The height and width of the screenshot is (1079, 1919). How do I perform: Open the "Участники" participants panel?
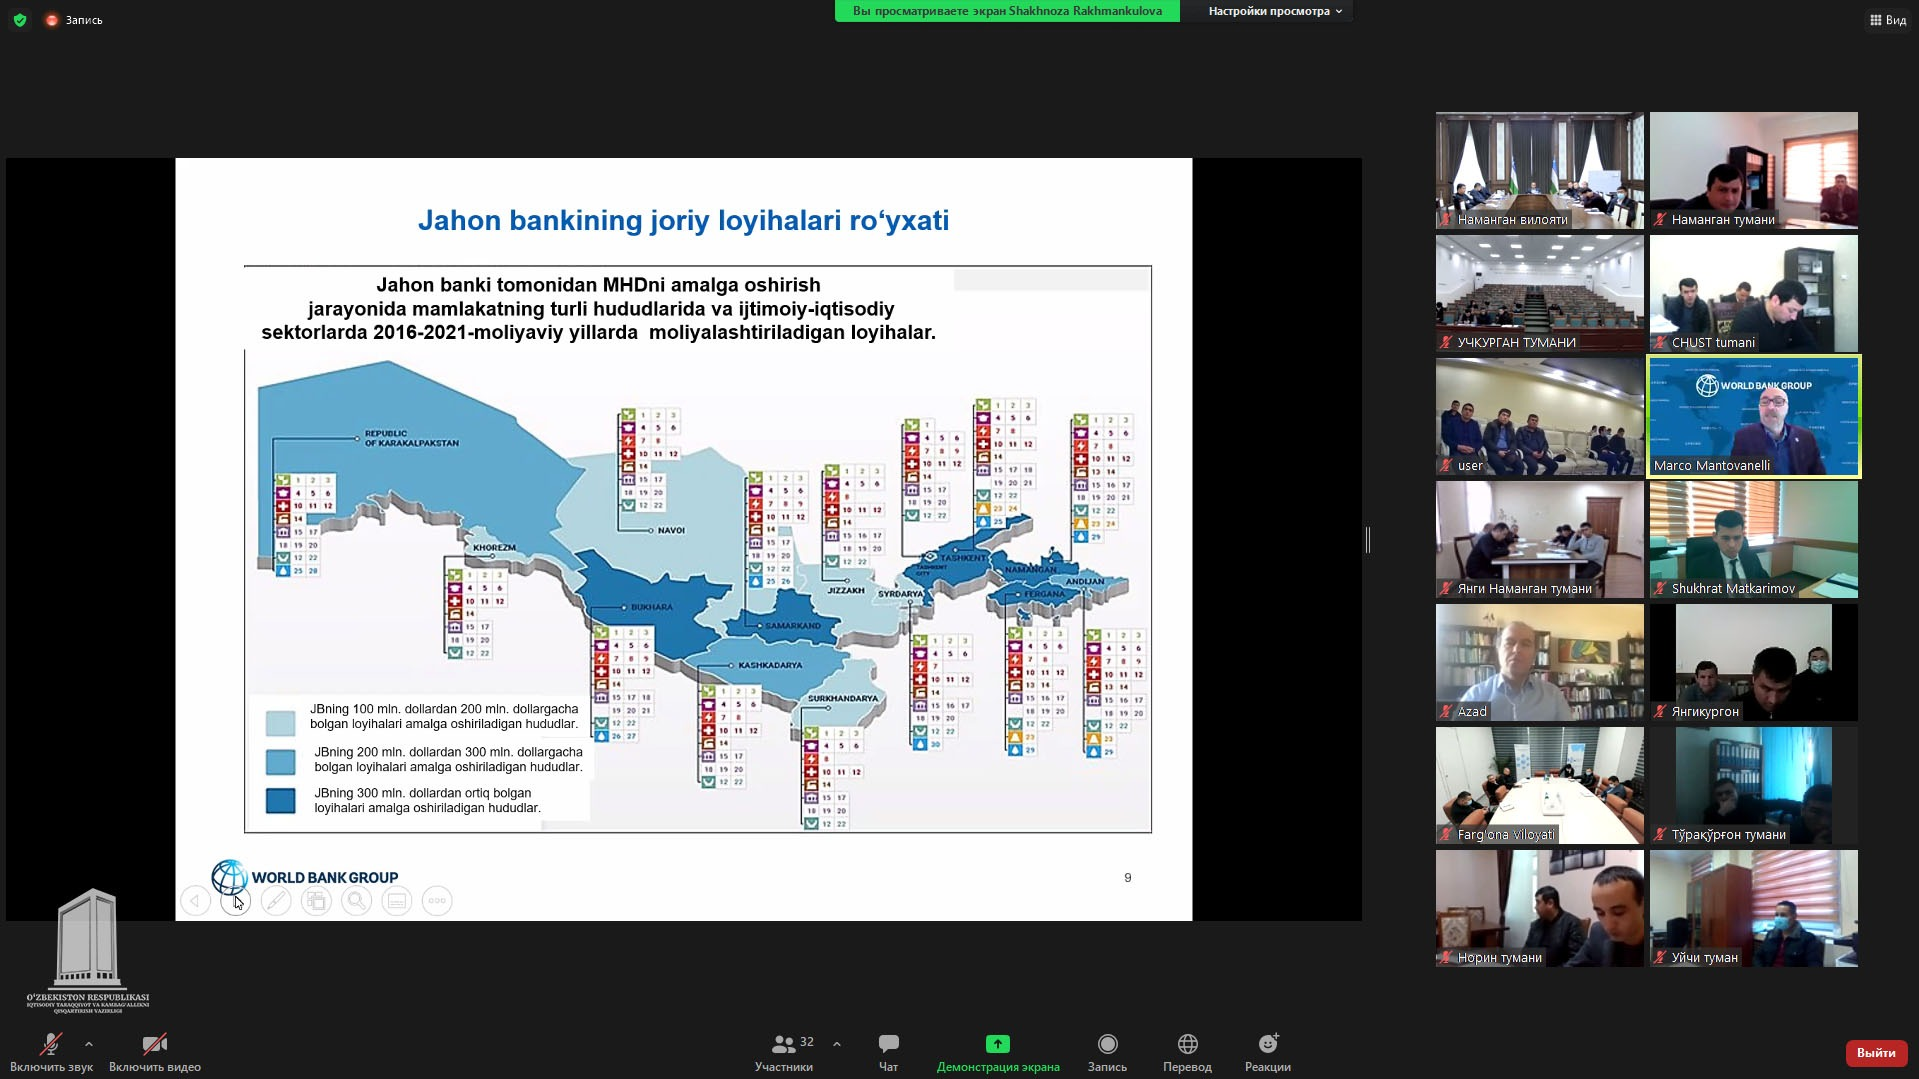(x=784, y=1053)
